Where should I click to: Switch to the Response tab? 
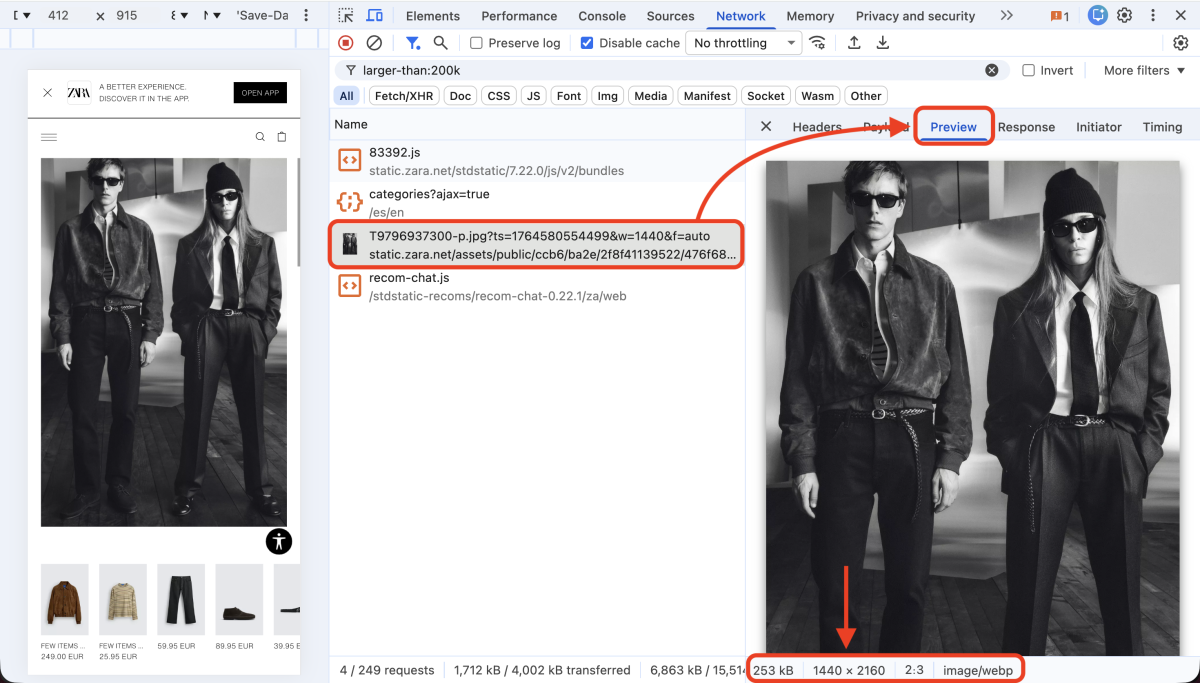tap(1026, 127)
